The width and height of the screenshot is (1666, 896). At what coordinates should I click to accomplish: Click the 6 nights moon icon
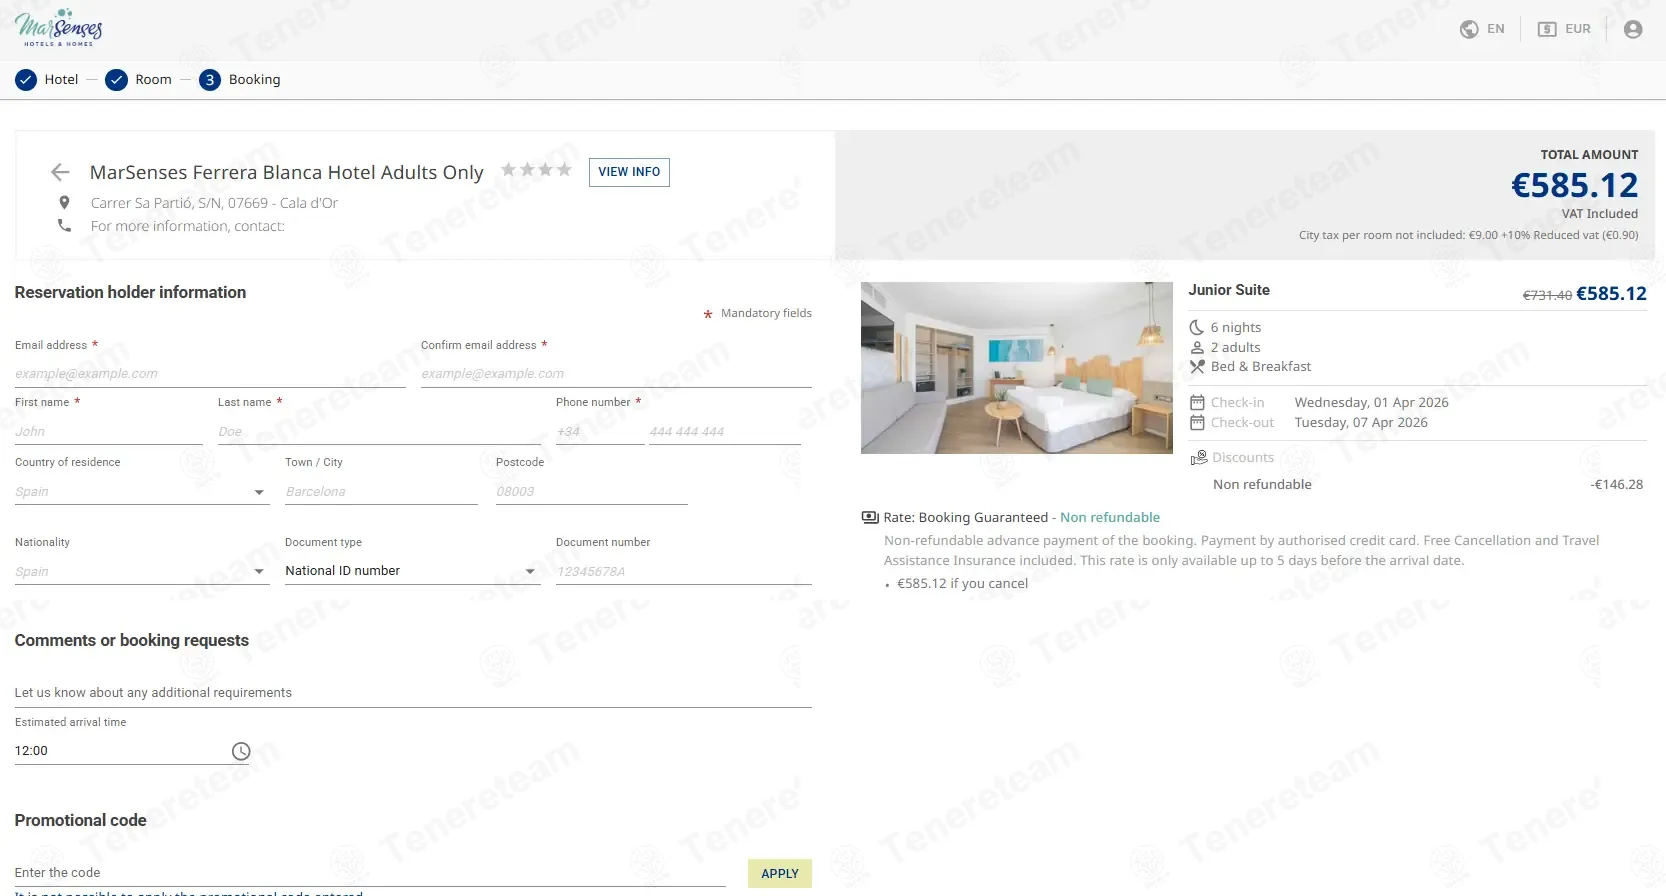tap(1196, 327)
